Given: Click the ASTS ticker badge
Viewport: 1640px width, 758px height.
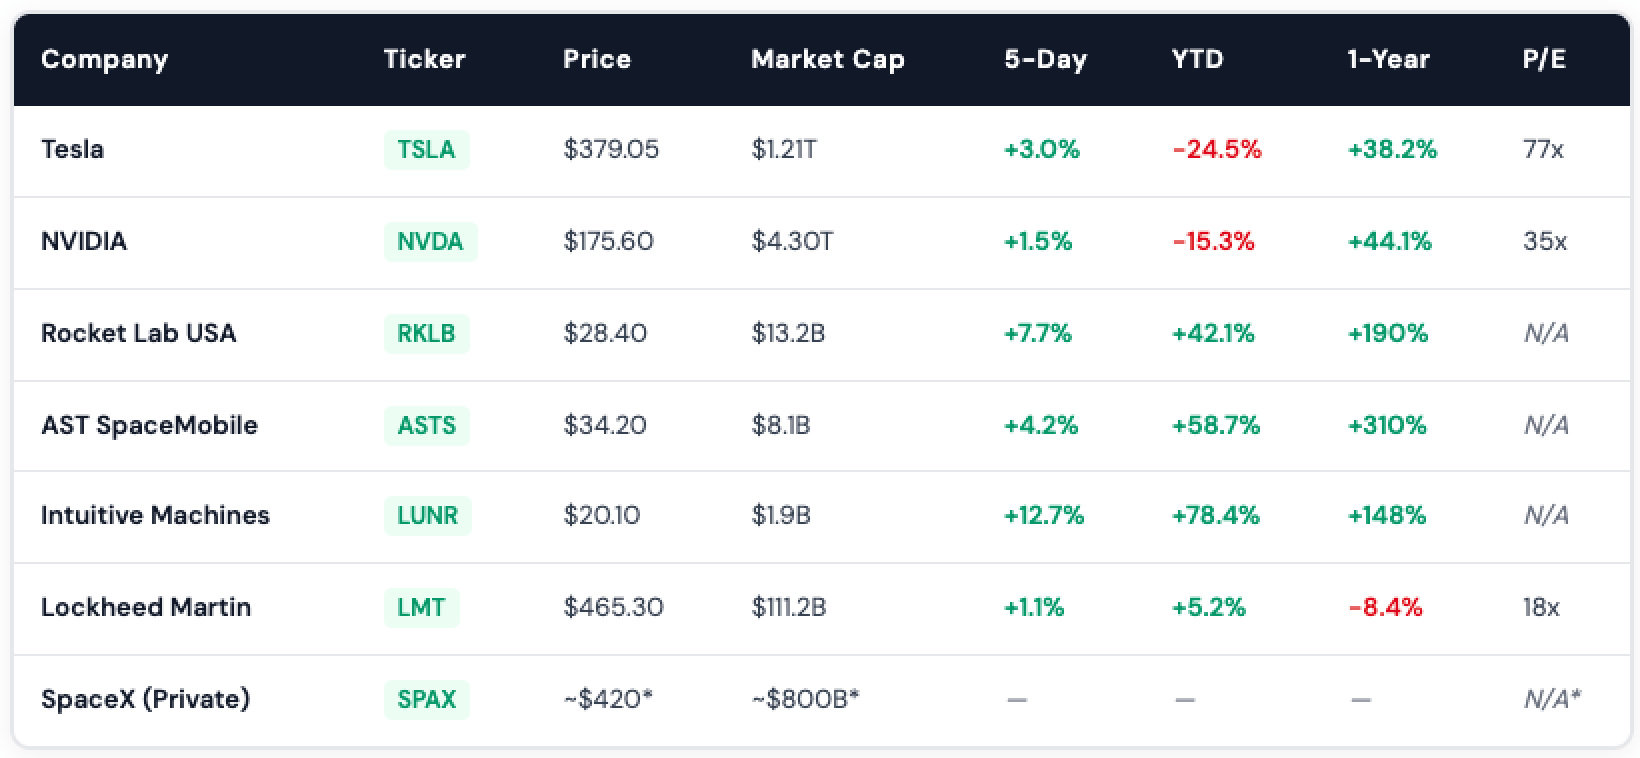Looking at the screenshot, I should 426,426.
